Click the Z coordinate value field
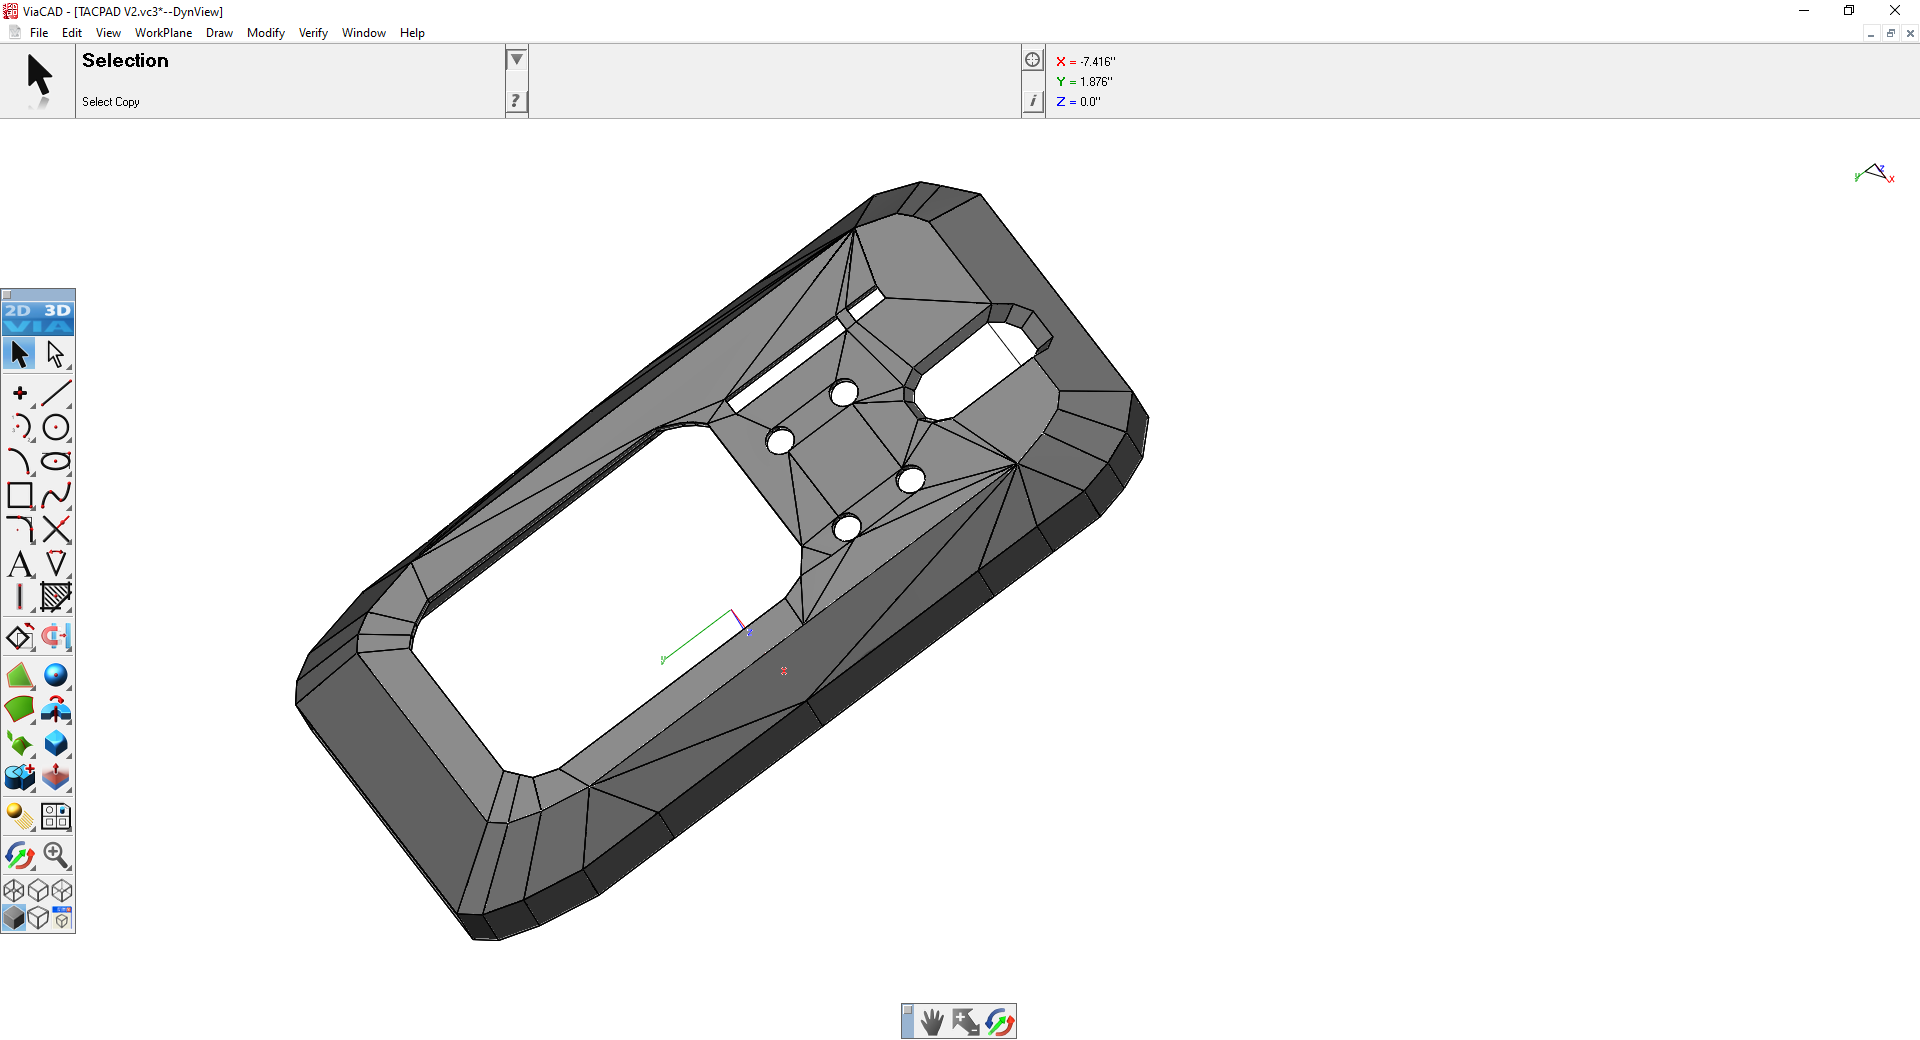The height and width of the screenshot is (1040, 1920). (x=1090, y=102)
